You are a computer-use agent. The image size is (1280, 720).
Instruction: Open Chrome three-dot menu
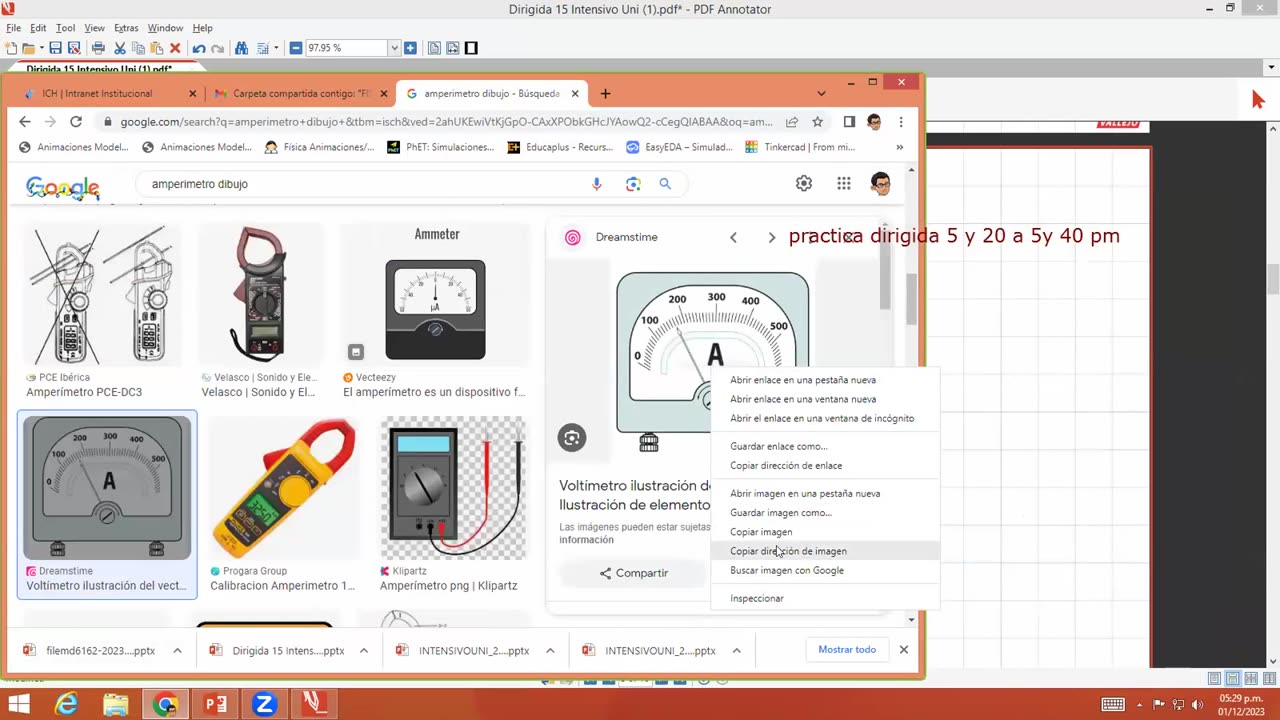coord(901,122)
